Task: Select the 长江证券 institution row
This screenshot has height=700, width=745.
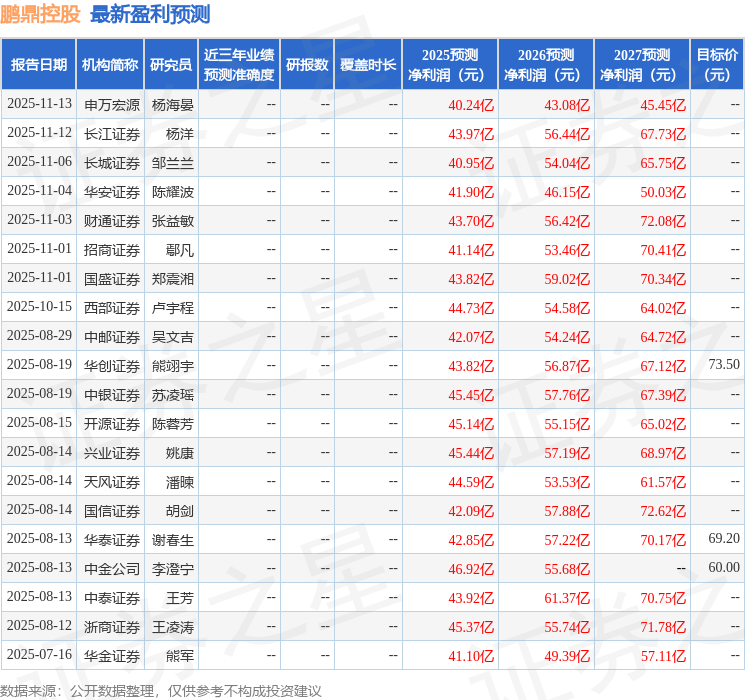Action: [x=112, y=133]
